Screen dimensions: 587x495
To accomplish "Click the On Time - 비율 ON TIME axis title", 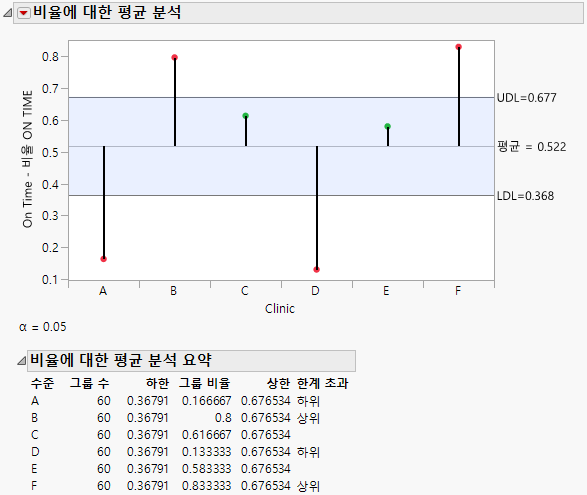I will tap(27, 159).
